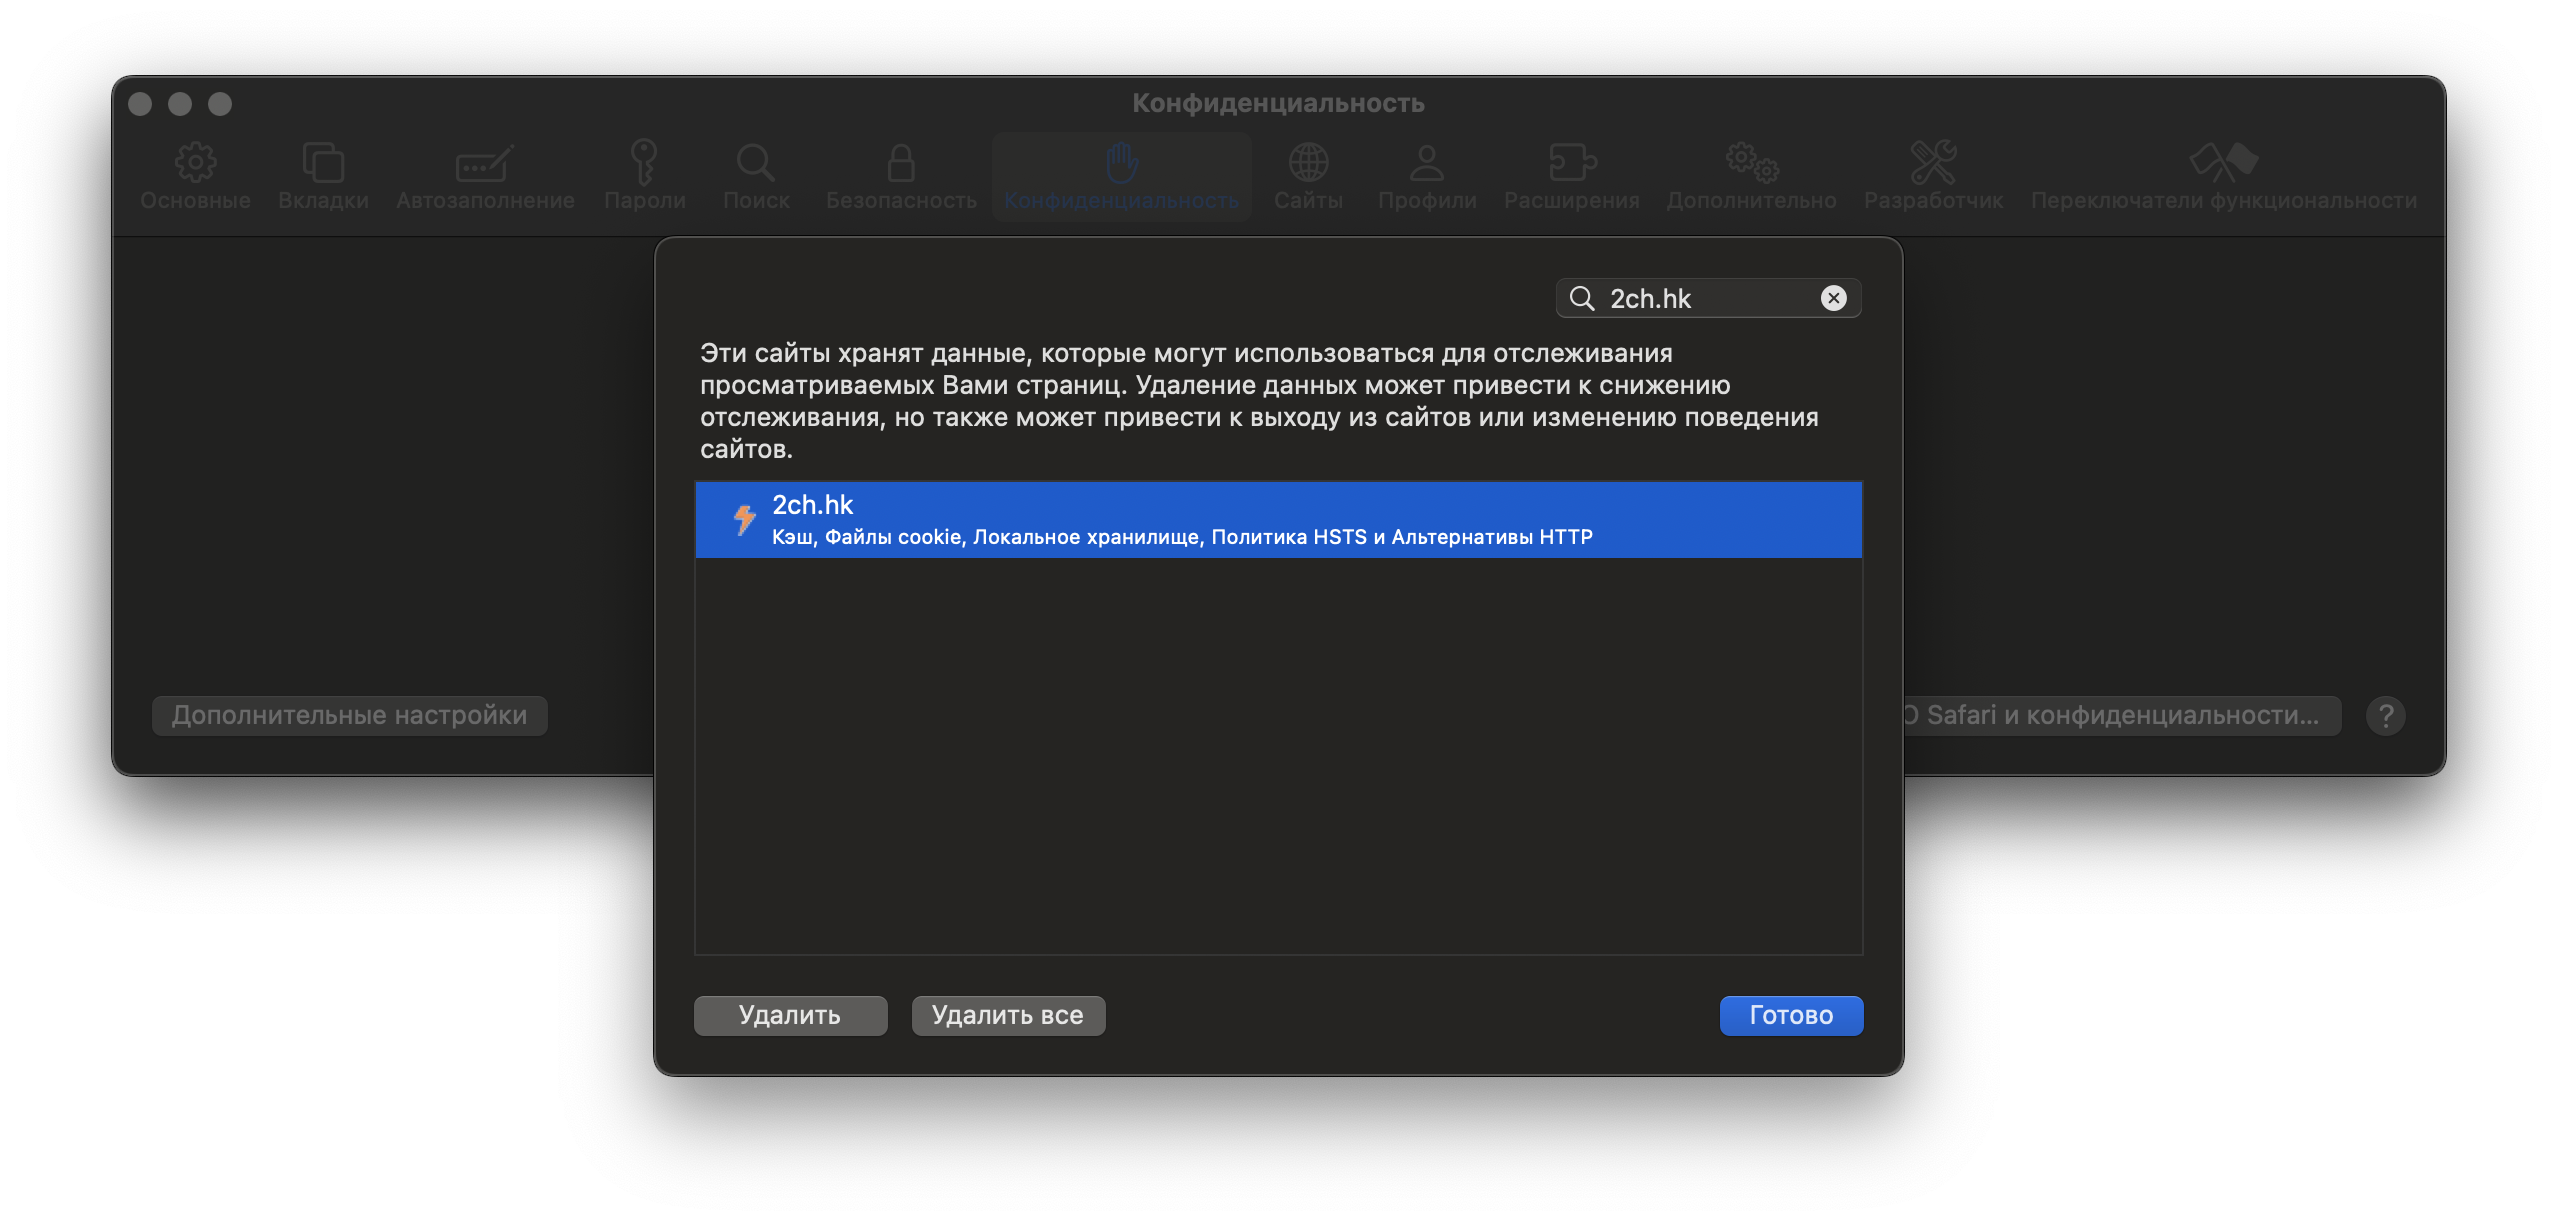
Task: Open the Сайты globe icon
Action: (1308, 162)
